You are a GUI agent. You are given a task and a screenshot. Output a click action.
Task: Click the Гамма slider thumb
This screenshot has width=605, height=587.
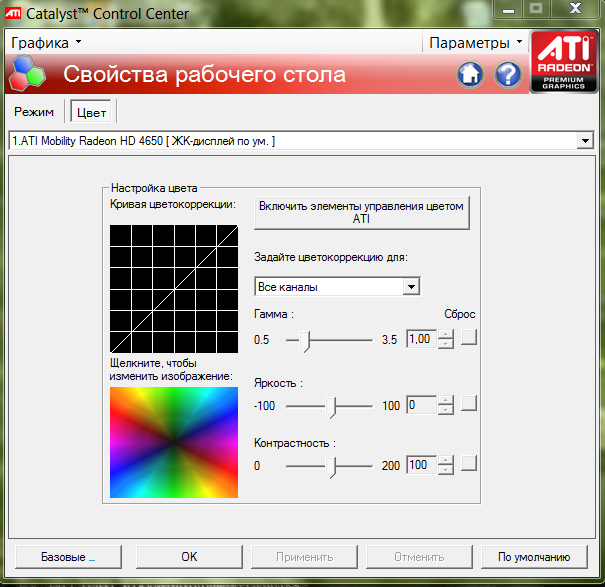(305, 341)
